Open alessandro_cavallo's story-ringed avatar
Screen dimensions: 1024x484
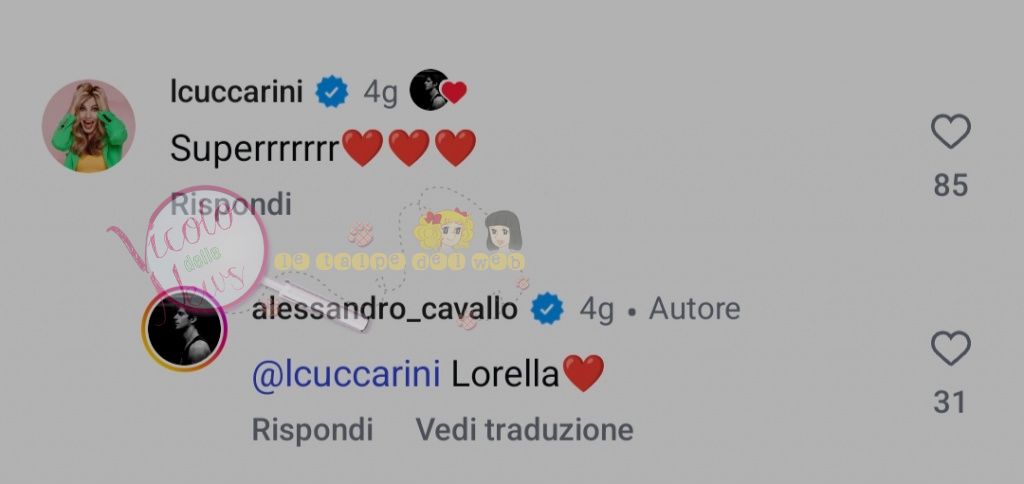[x=185, y=330]
